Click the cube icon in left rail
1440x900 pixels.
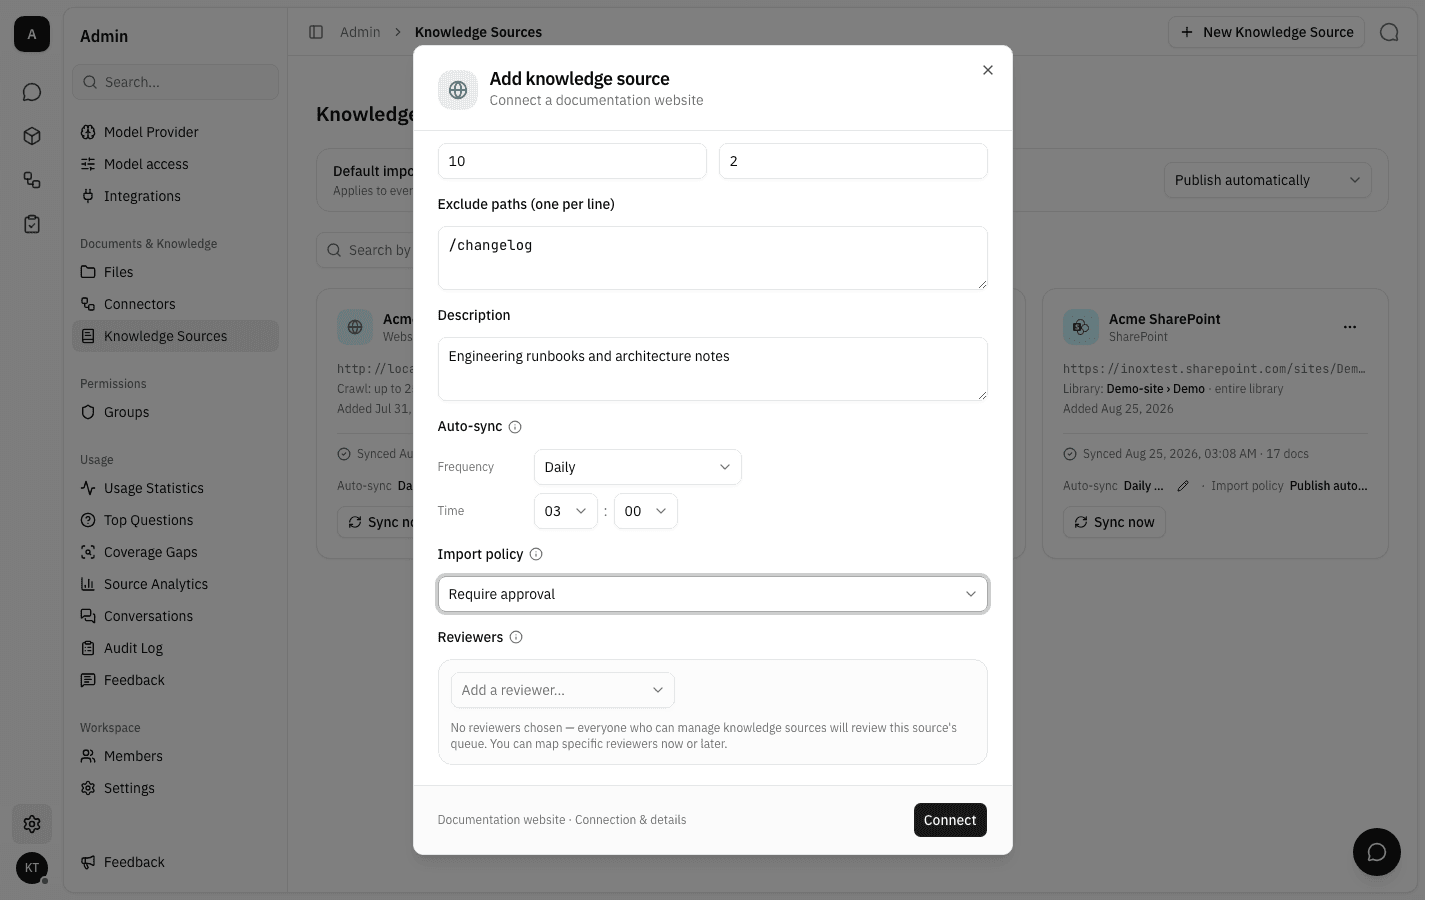click(x=32, y=136)
